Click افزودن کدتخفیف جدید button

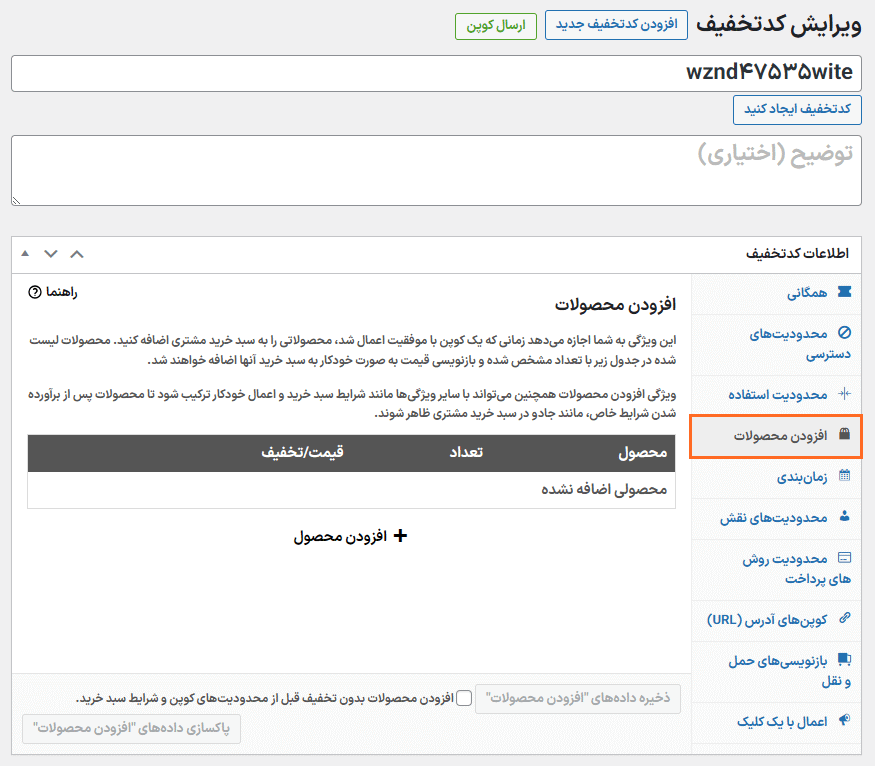point(616,25)
